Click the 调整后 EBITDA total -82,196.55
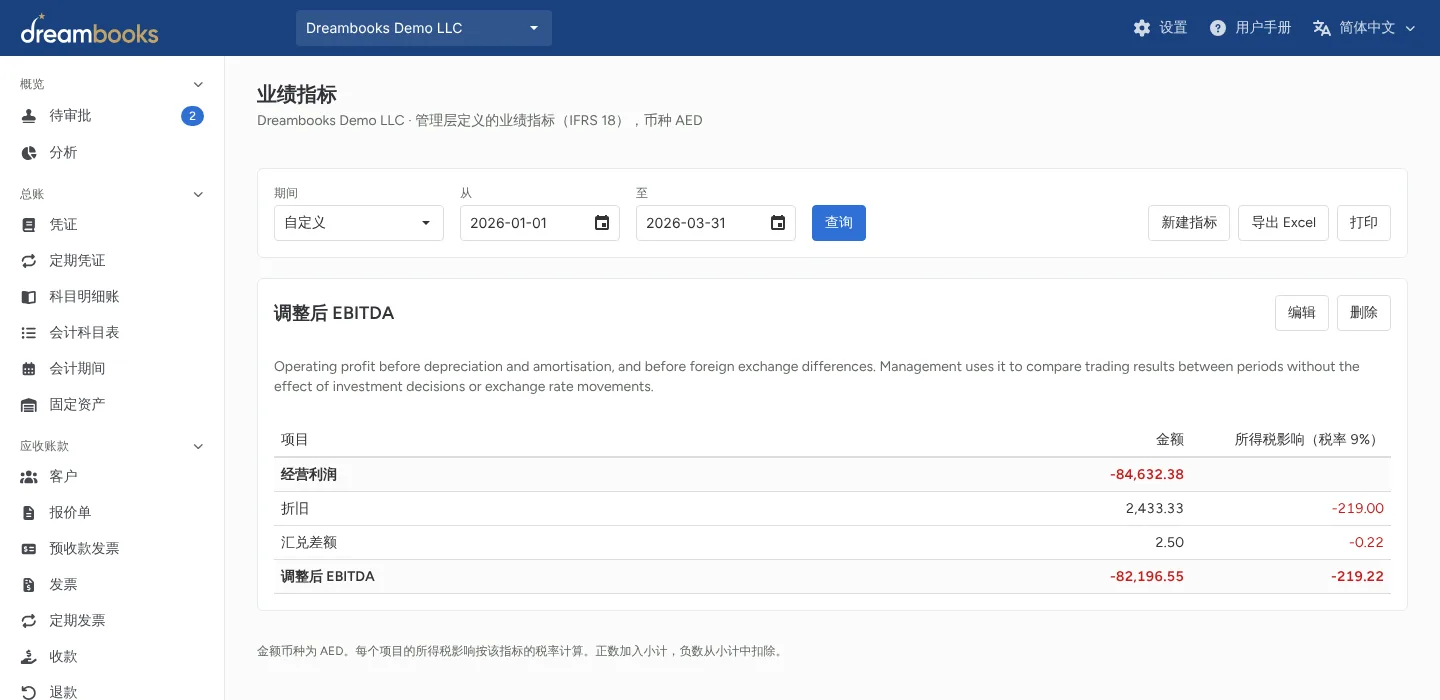The image size is (1440, 700). click(1147, 577)
